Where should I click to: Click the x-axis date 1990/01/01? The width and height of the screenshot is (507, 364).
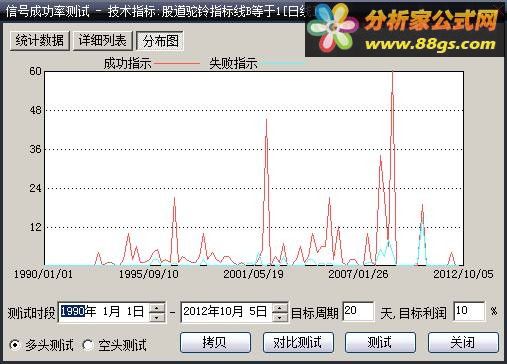[43, 274]
